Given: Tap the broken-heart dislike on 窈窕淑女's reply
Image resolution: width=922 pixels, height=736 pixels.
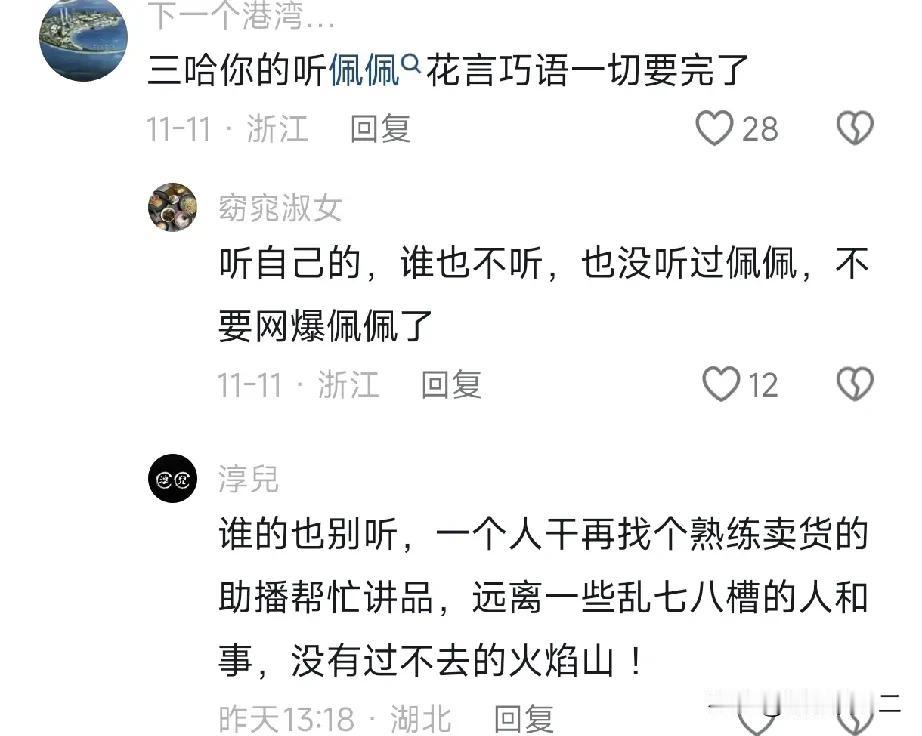Looking at the screenshot, I should [855, 384].
